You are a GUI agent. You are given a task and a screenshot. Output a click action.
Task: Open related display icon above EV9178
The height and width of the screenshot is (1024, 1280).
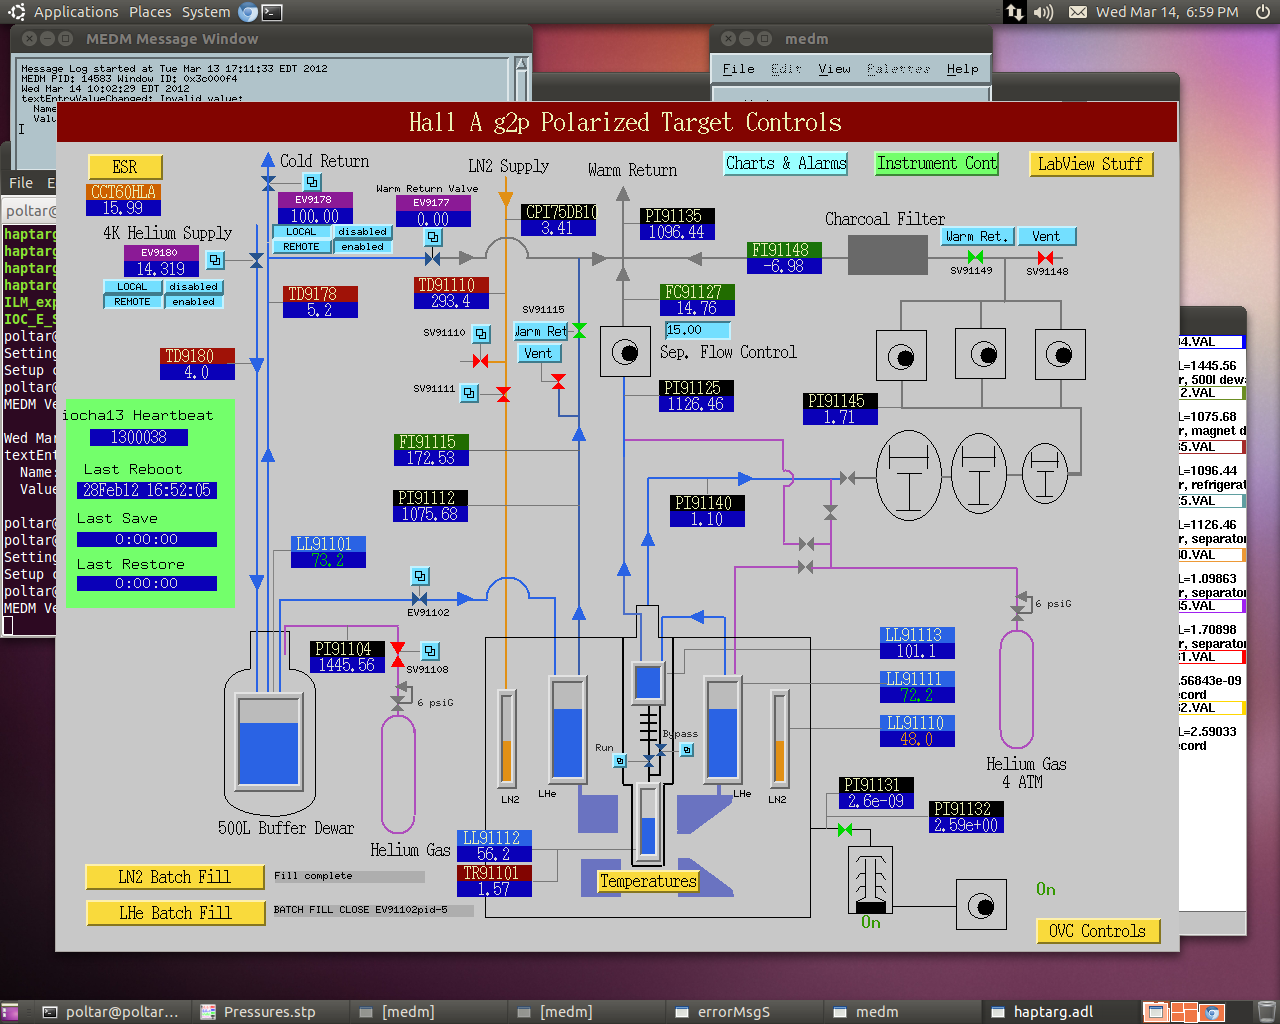[x=312, y=182]
